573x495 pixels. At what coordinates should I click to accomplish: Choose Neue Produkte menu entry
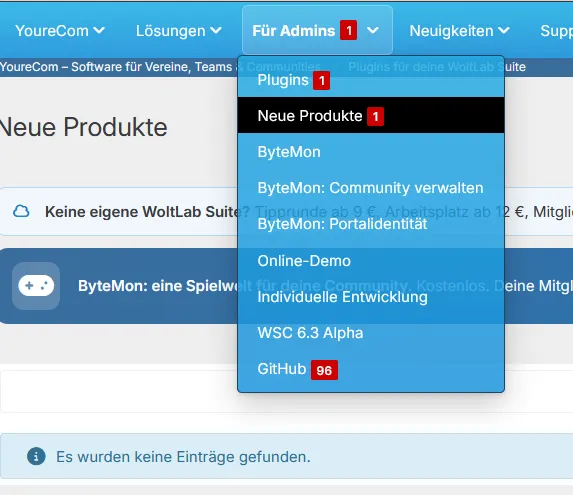pyautogui.click(x=371, y=116)
